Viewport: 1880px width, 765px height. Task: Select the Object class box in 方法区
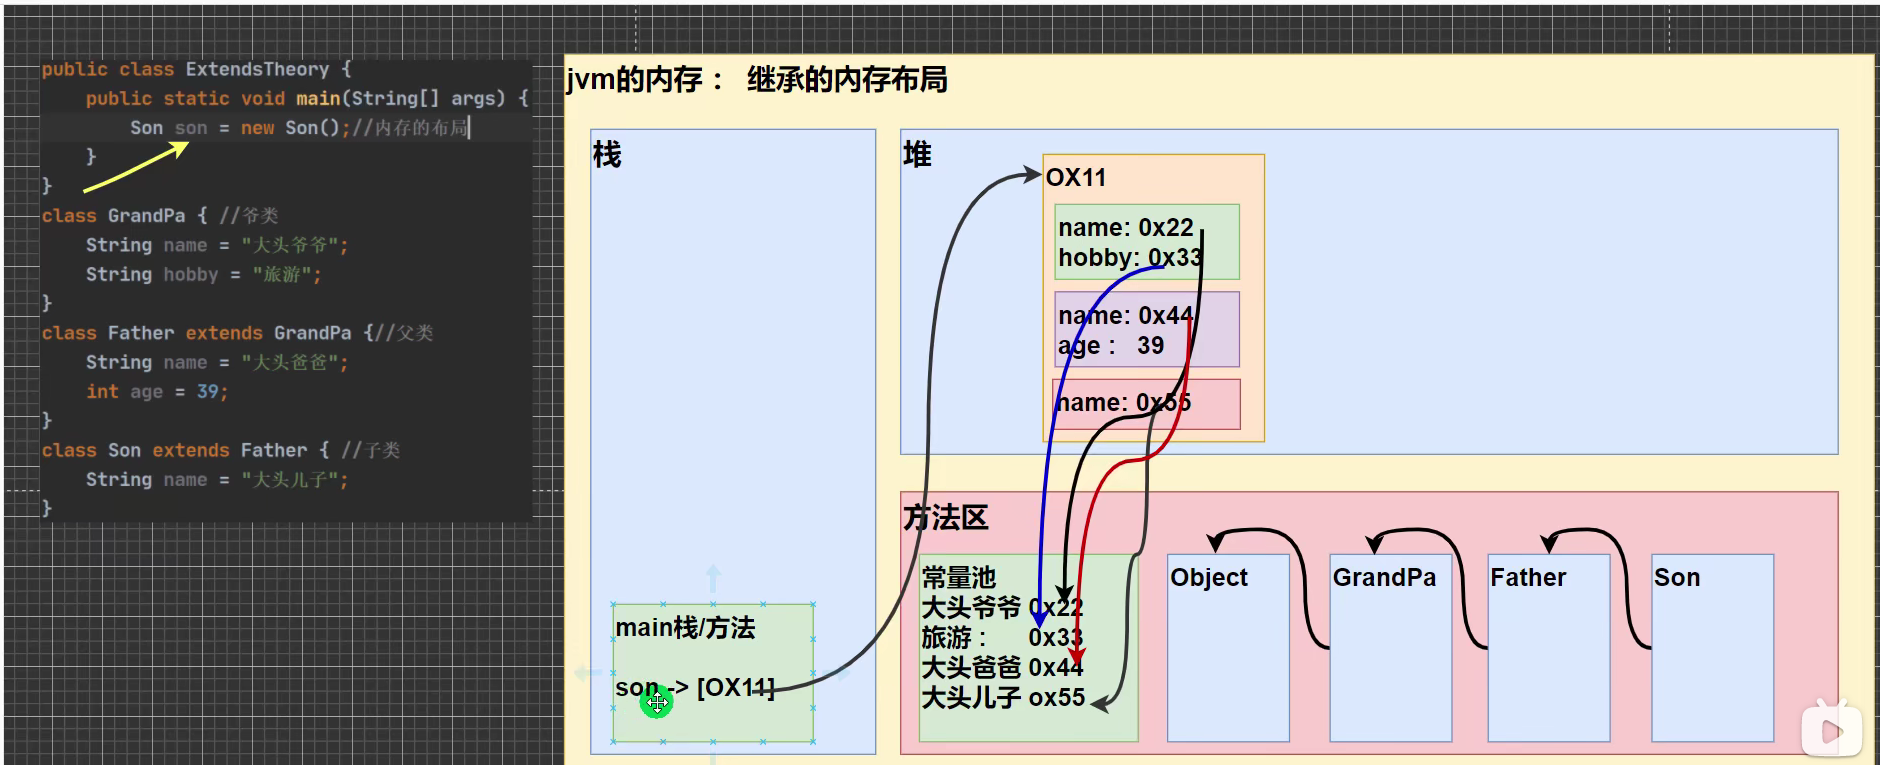pos(1228,648)
